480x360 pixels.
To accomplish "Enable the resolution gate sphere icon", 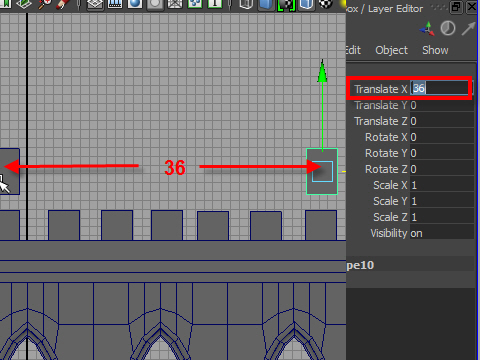I will pyautogui.click(x=135, y=4).
